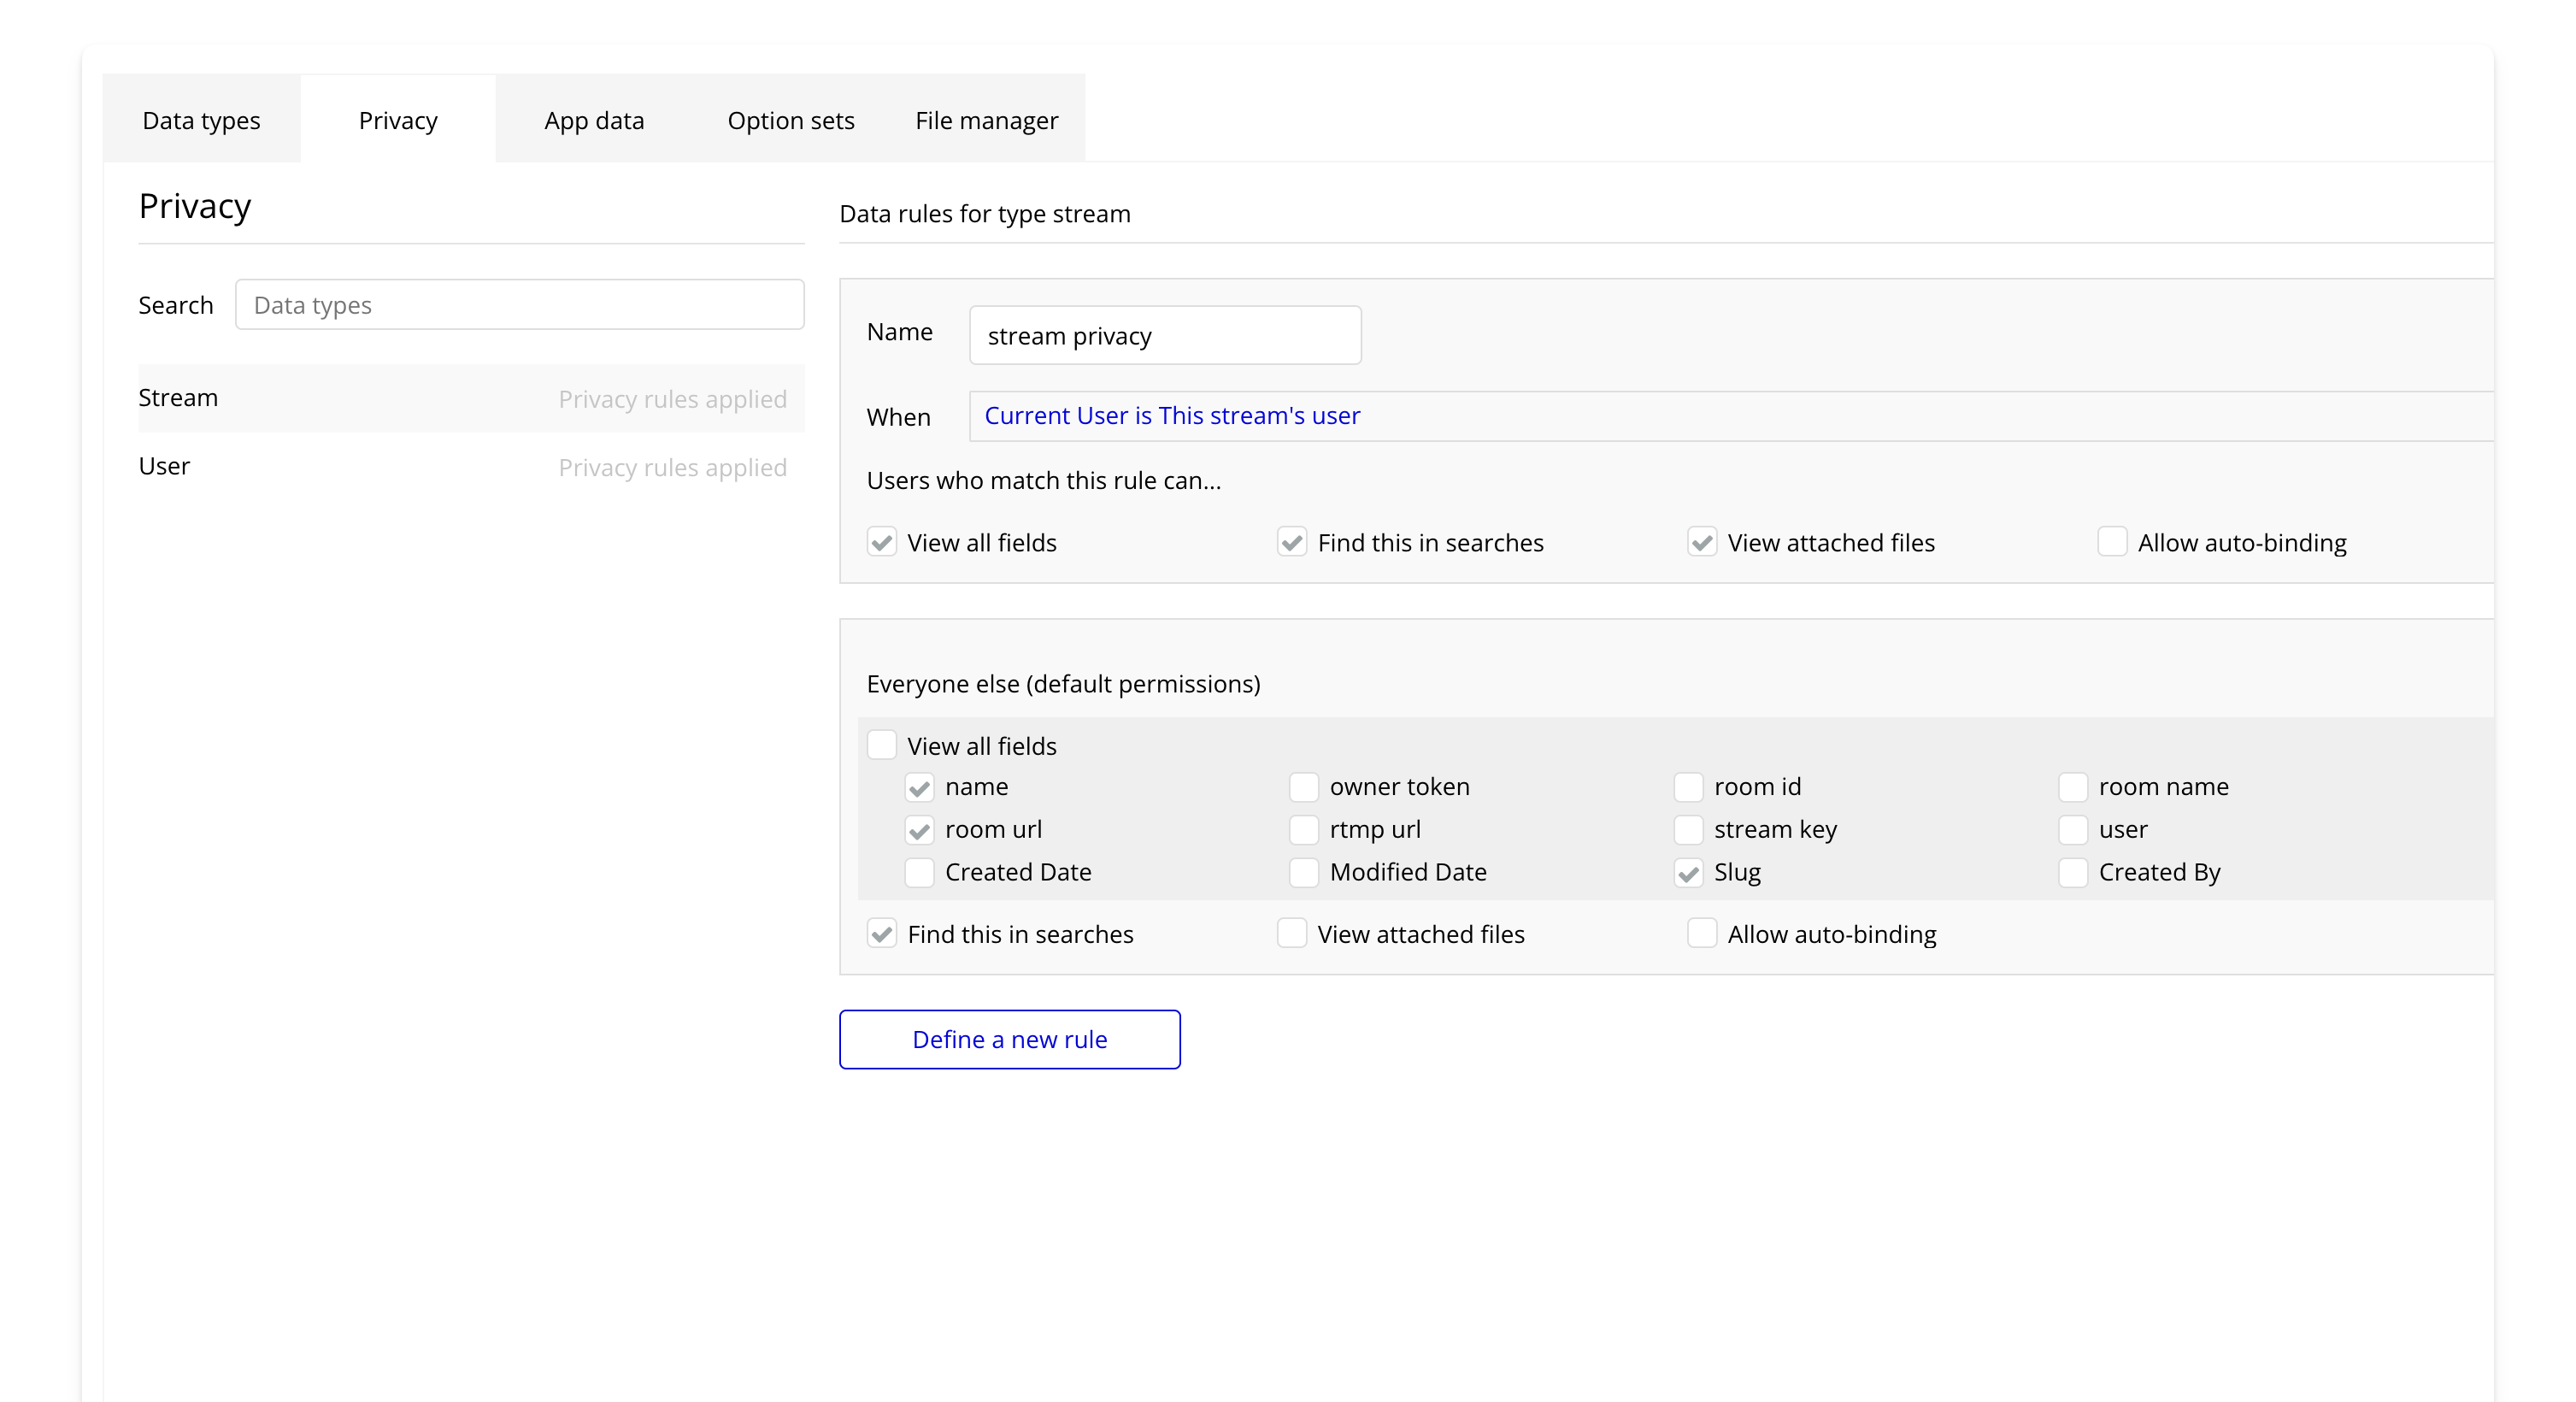The image size is (2576, 1402).
Task: Uncheck the room url field checkbox
Action: (919, 830)
